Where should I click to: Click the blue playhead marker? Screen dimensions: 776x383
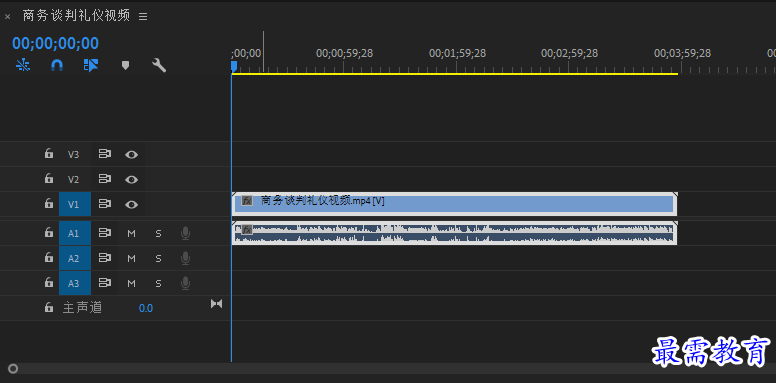234,66
